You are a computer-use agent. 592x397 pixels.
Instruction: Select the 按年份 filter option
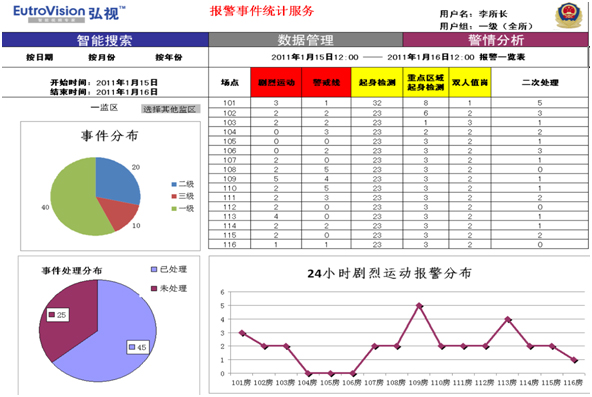click(x=169, y=57)
